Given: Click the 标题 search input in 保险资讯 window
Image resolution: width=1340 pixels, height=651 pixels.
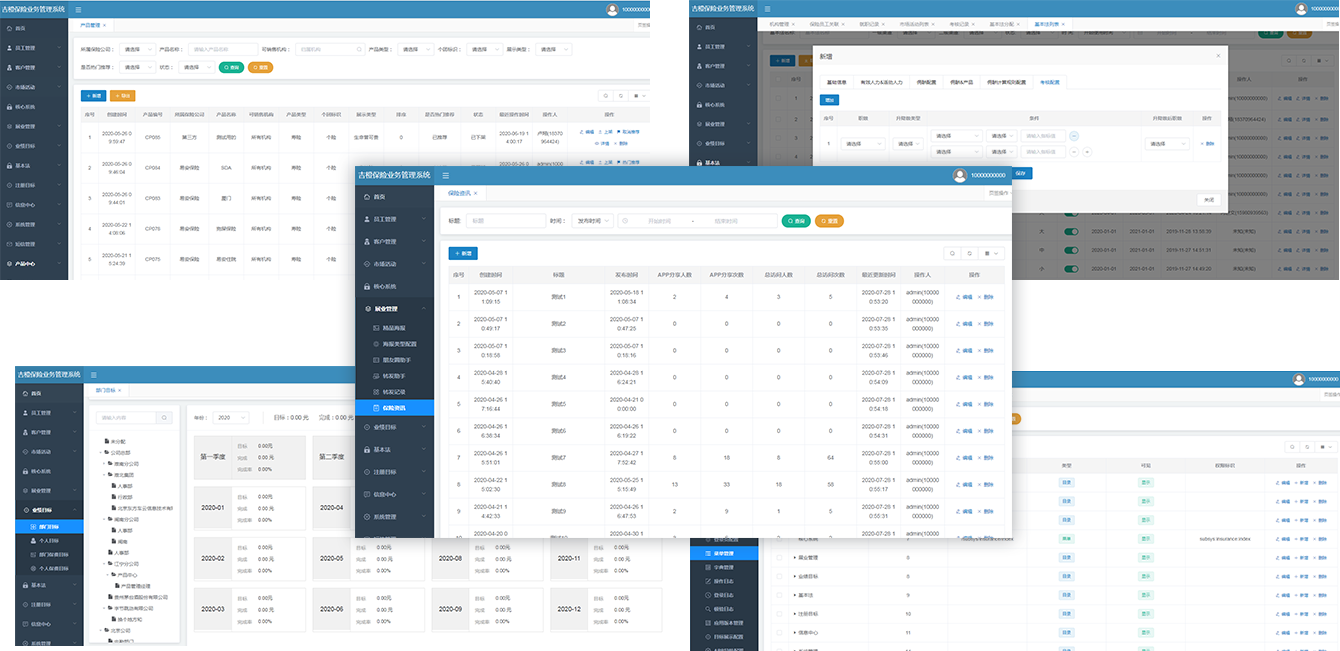Looking at the screenshot, I should point(506,221).
